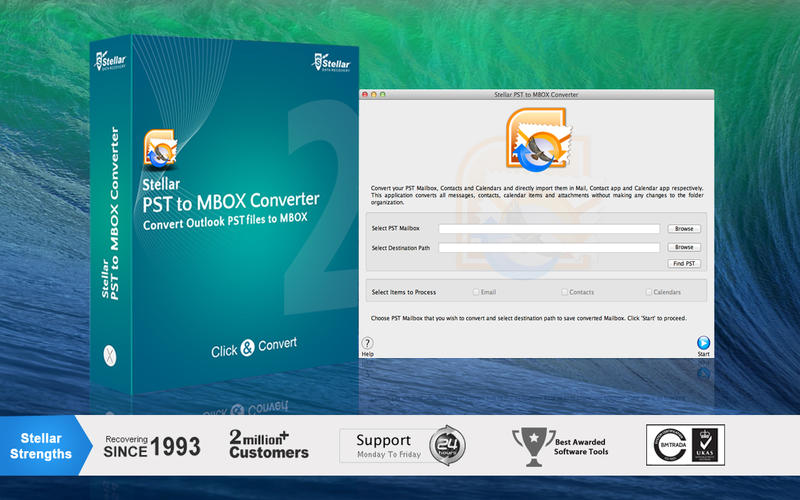Image resolution: width=800 pixels, height=500 pixels.
Task: Minimize the converter window with yellow button
Action: tap(373, 94)
